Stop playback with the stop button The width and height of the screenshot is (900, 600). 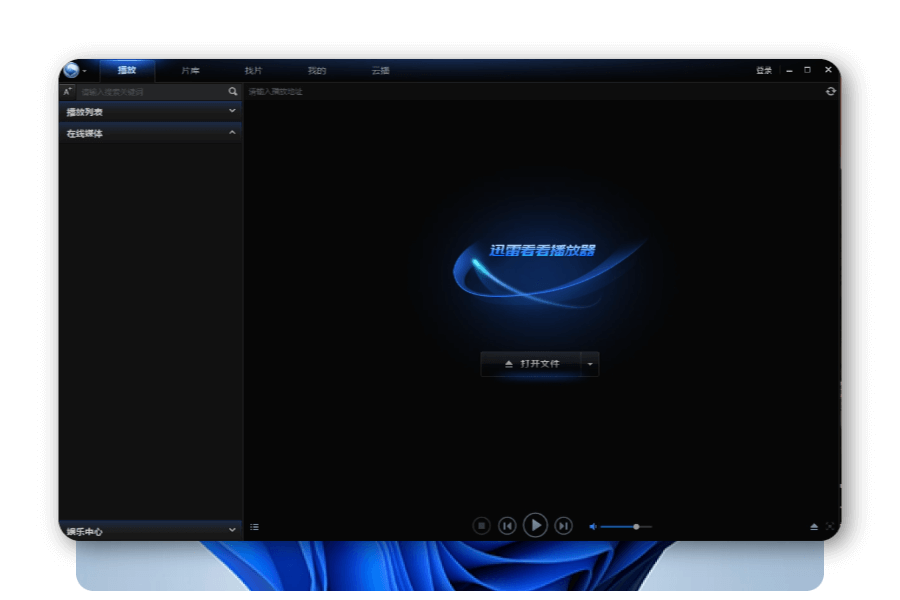481,525
